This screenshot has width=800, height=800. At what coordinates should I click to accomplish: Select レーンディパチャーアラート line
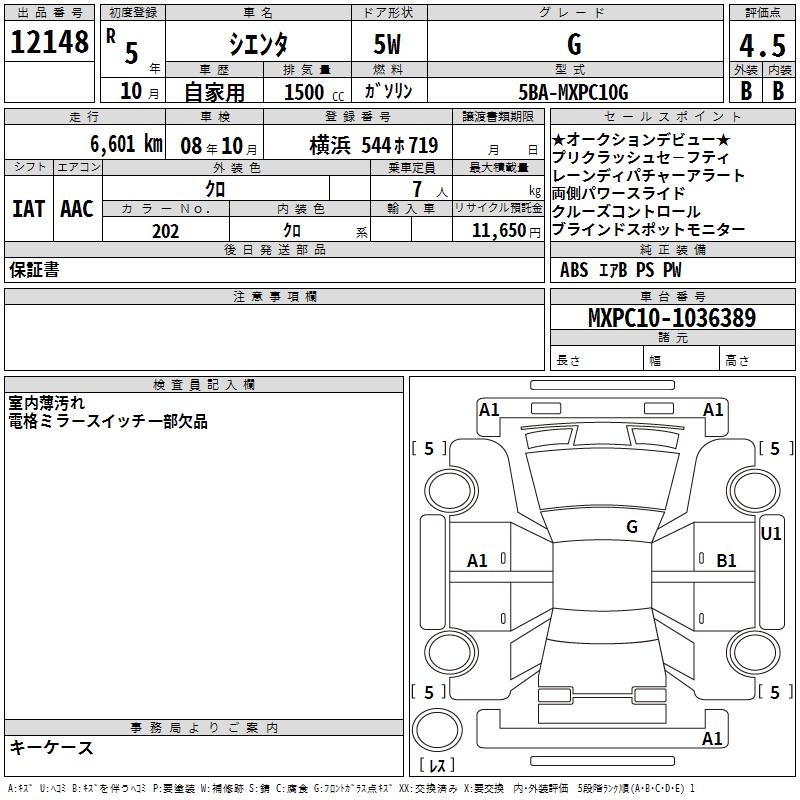click(648, 176)
